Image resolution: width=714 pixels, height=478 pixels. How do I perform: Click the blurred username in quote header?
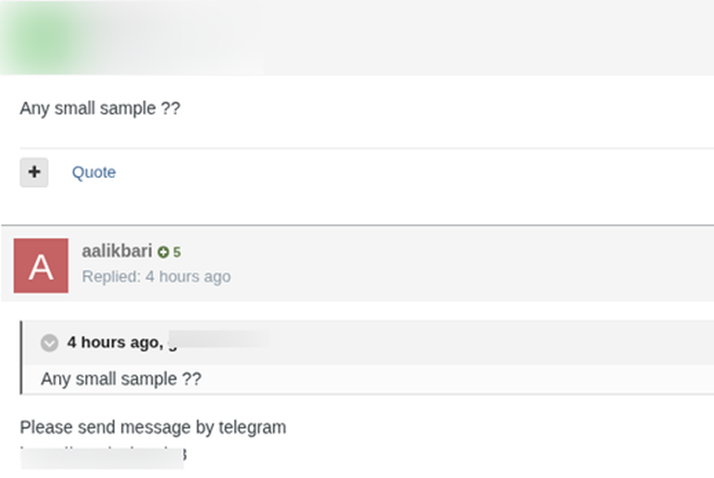coord(217,342)
